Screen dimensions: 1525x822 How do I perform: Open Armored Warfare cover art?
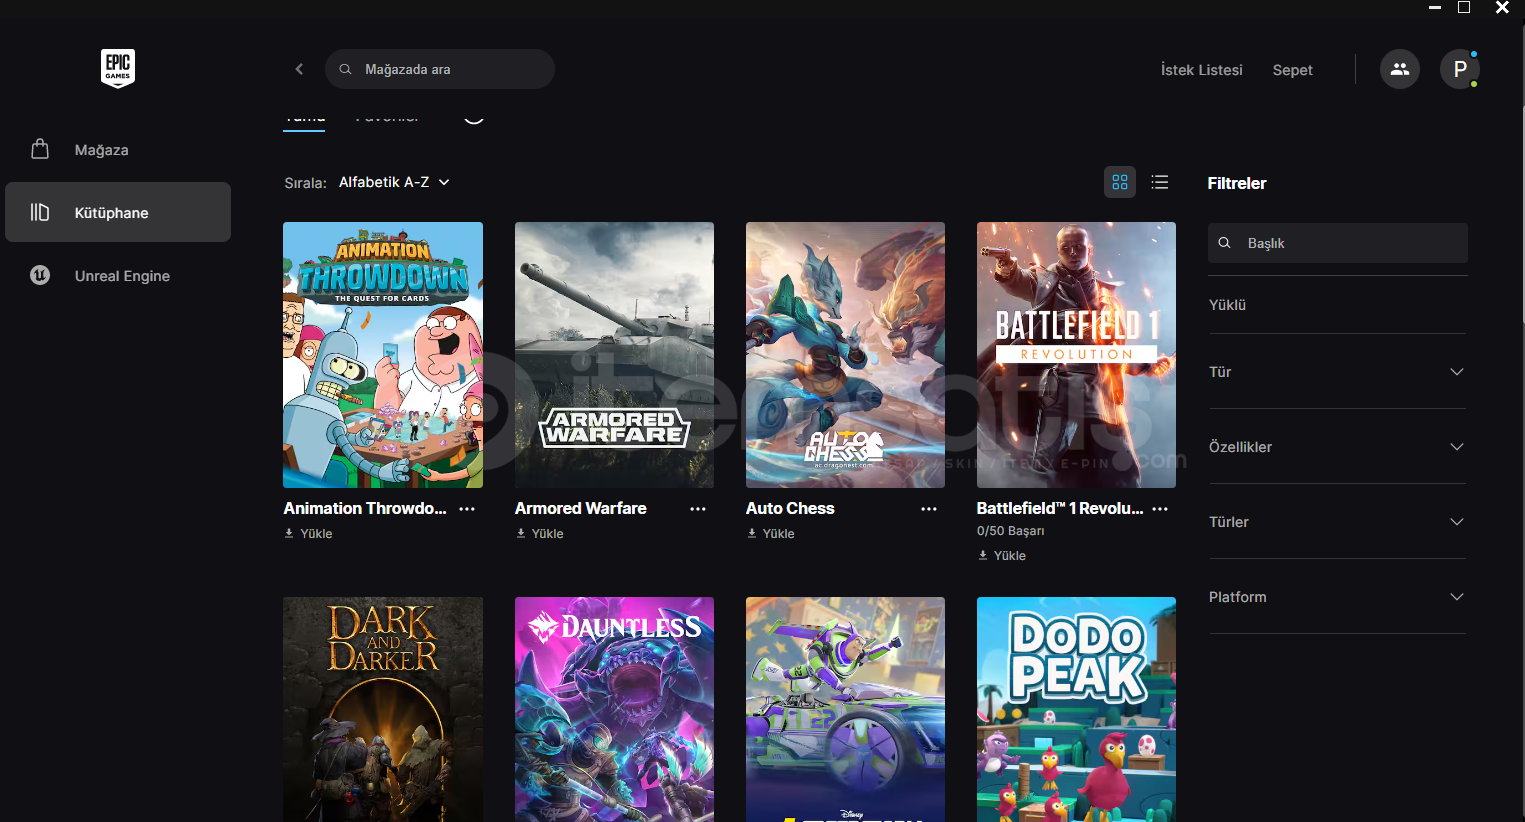coord(614,355)
